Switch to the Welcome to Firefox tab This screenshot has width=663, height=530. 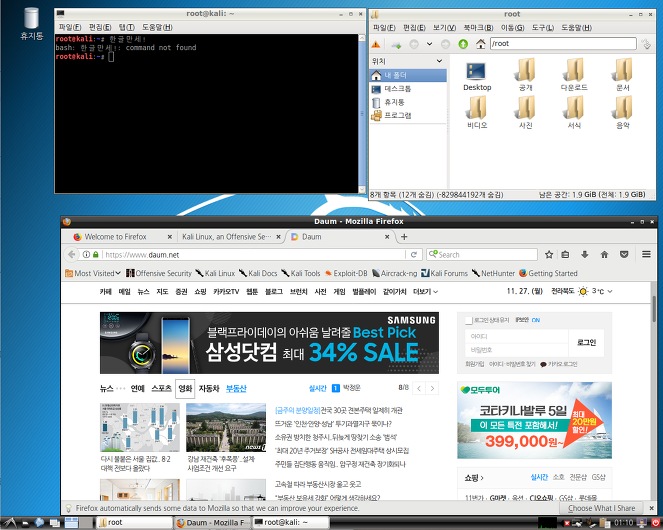coord(115,237)
